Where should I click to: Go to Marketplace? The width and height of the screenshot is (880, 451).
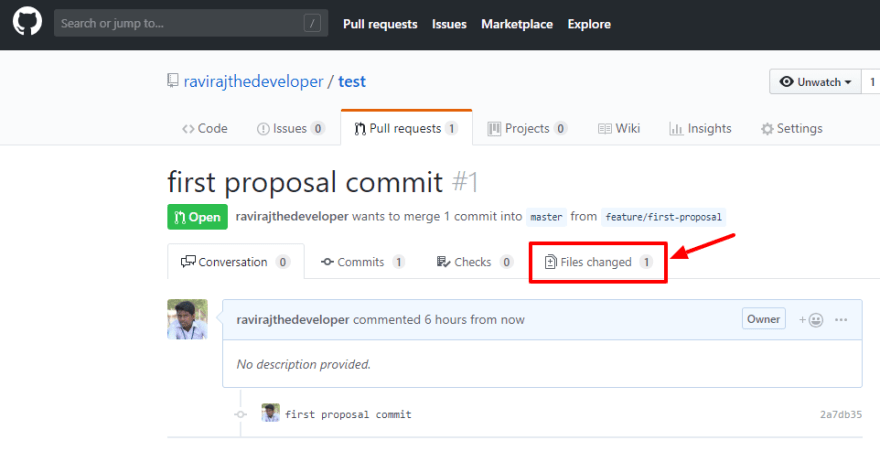(x=517, y=24)
